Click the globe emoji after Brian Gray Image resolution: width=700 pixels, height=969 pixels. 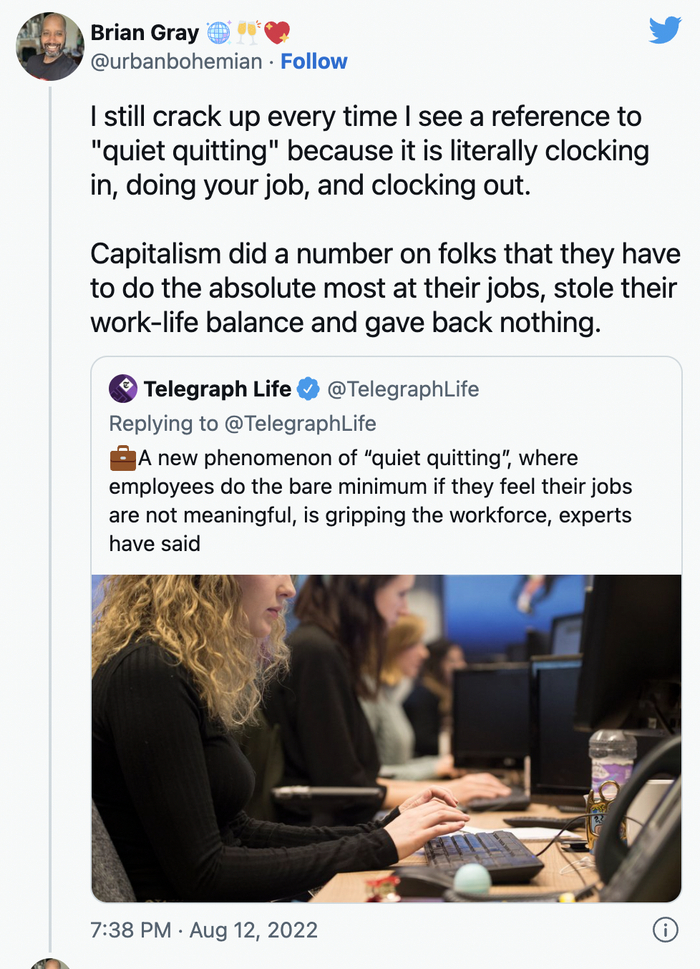pyautogui.click(x=218, y=32)
